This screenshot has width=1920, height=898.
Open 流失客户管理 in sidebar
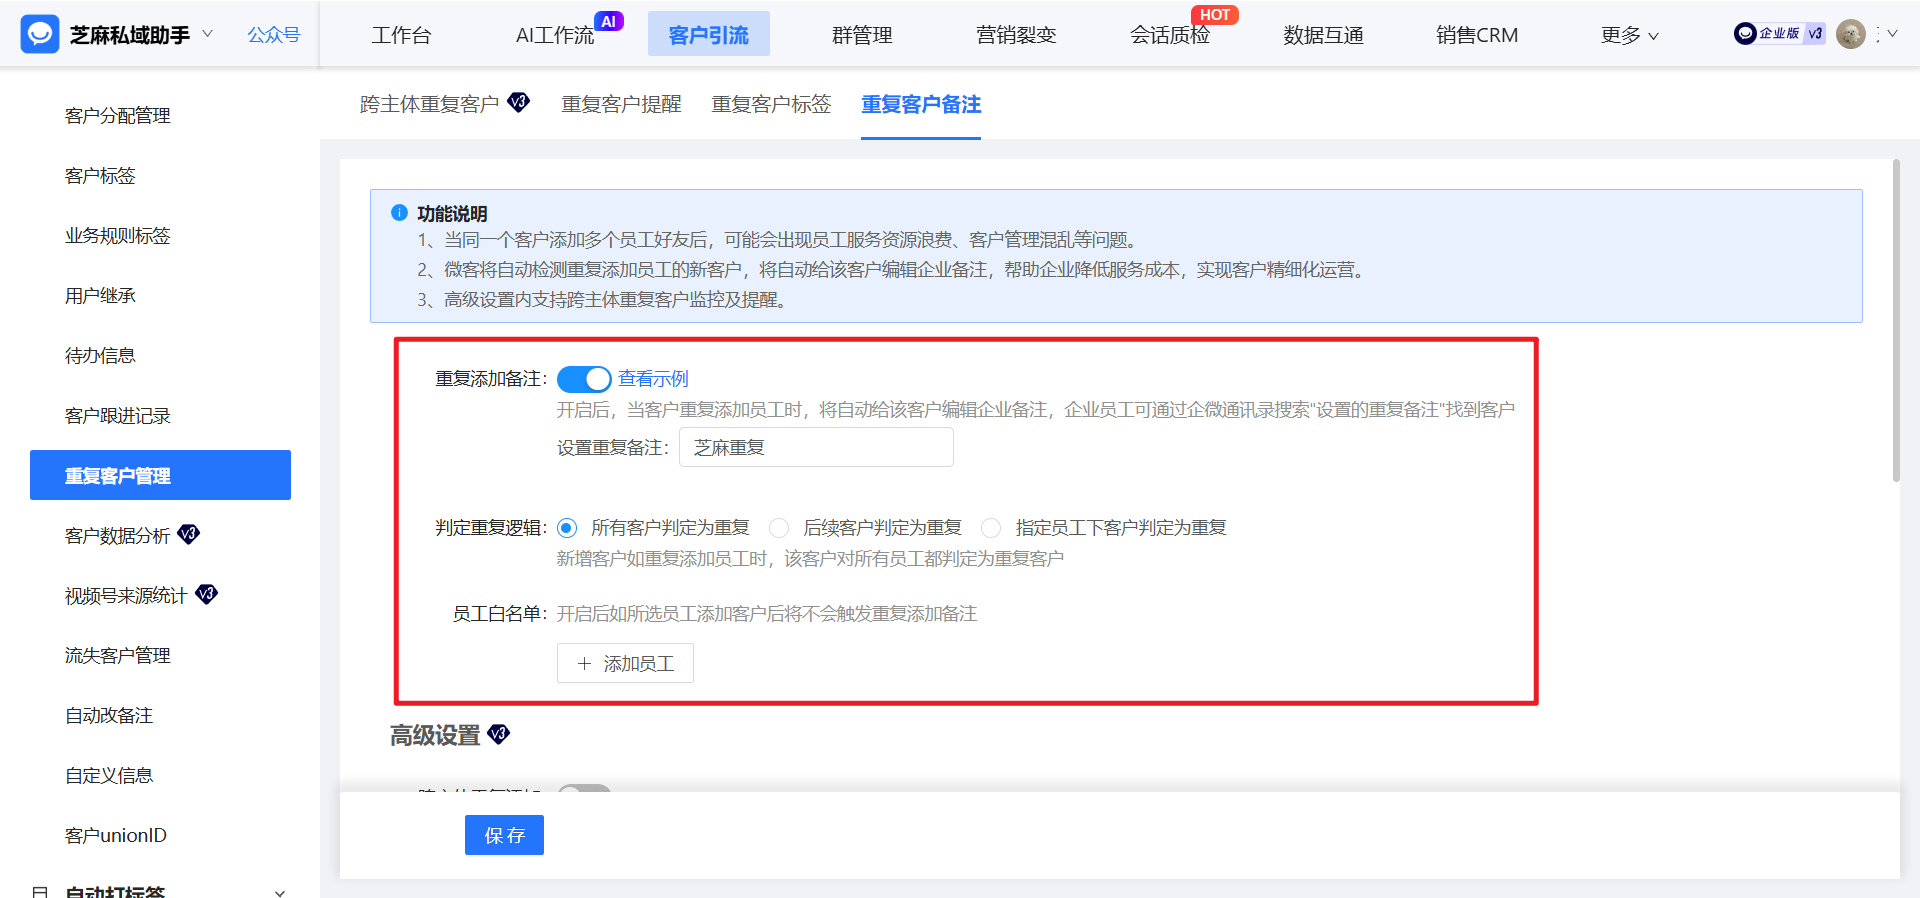[x=118, y=656]
